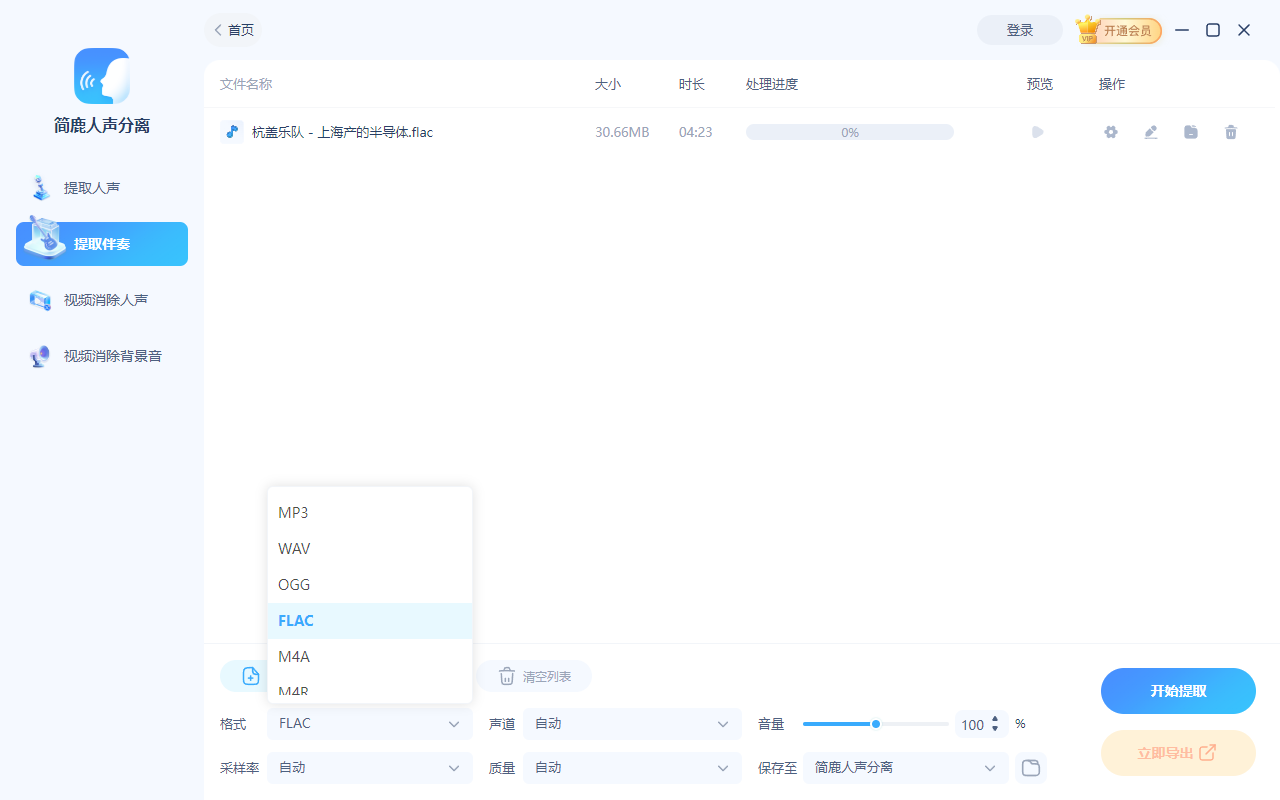Click the 登录 button
The width and height of the screenshot is (1280, 800).
tap(1019, 30)
